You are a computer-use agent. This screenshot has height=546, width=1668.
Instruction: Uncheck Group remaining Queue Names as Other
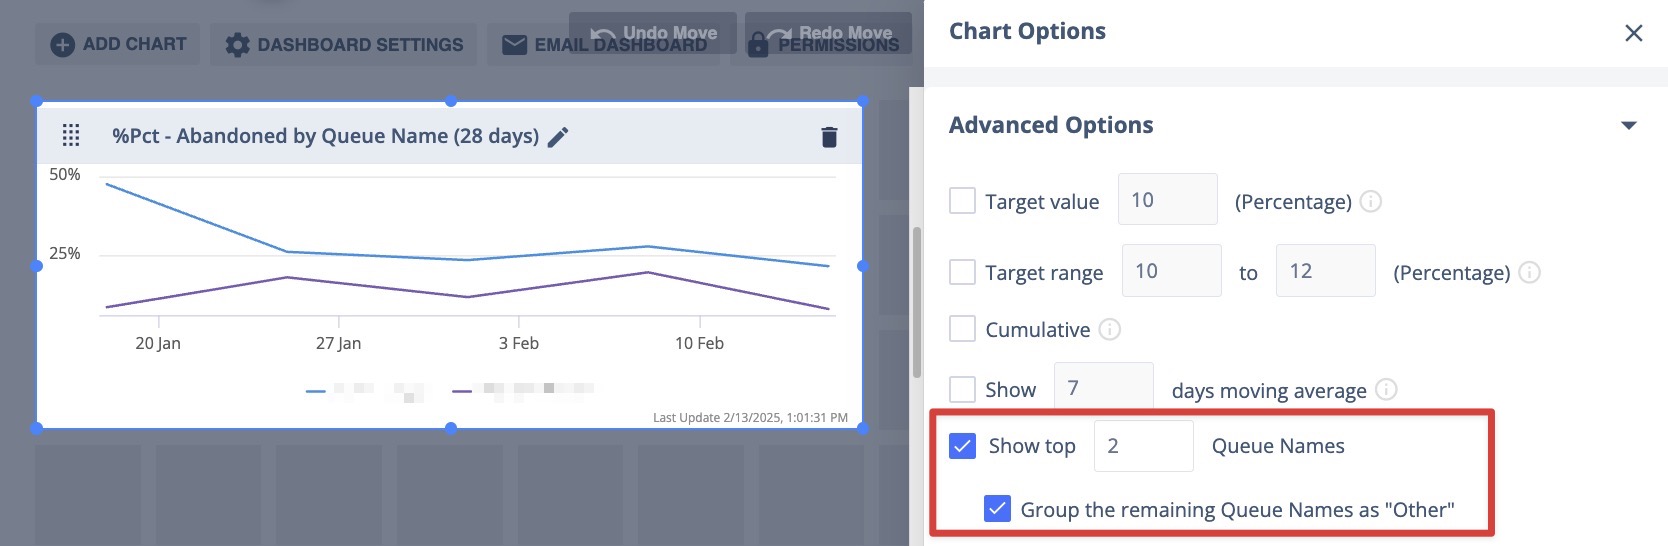point(997,509)
